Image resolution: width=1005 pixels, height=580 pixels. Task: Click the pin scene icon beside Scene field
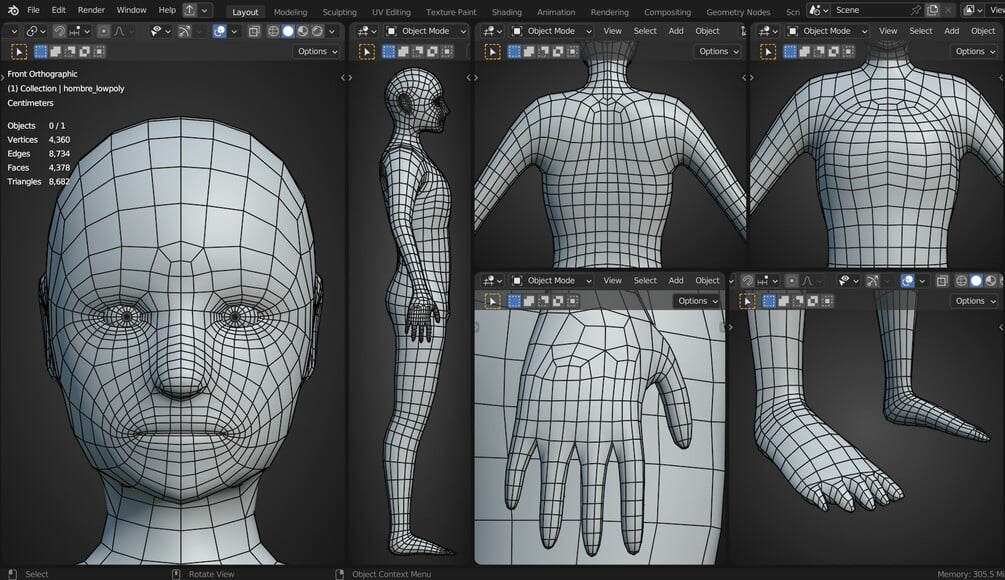(x=914, y=10)
